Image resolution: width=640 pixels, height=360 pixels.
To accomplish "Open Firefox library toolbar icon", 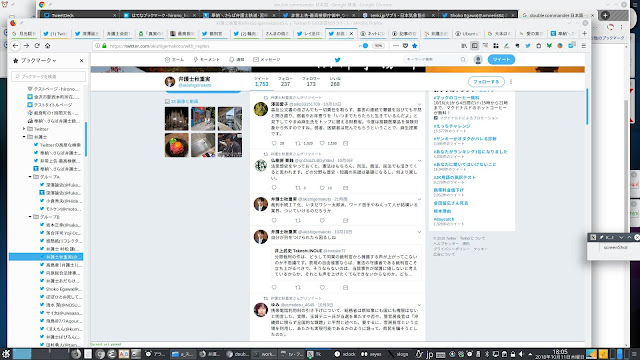I will tap(464, 46).
